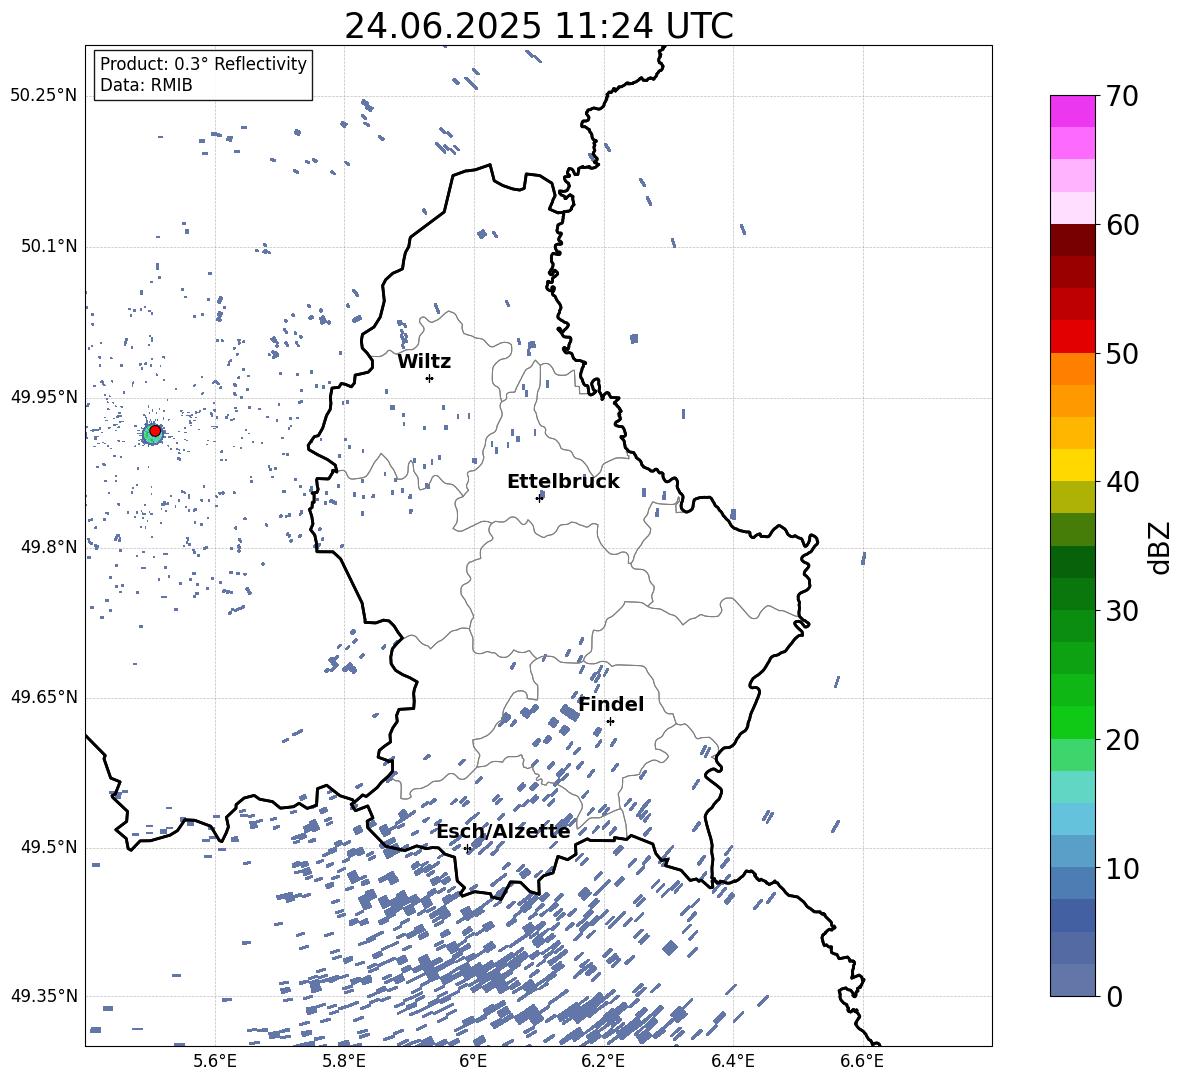Screen dimensions: 1184x1081
Task: Click the 40 colorbar tick label
Action: [1122, 482]
